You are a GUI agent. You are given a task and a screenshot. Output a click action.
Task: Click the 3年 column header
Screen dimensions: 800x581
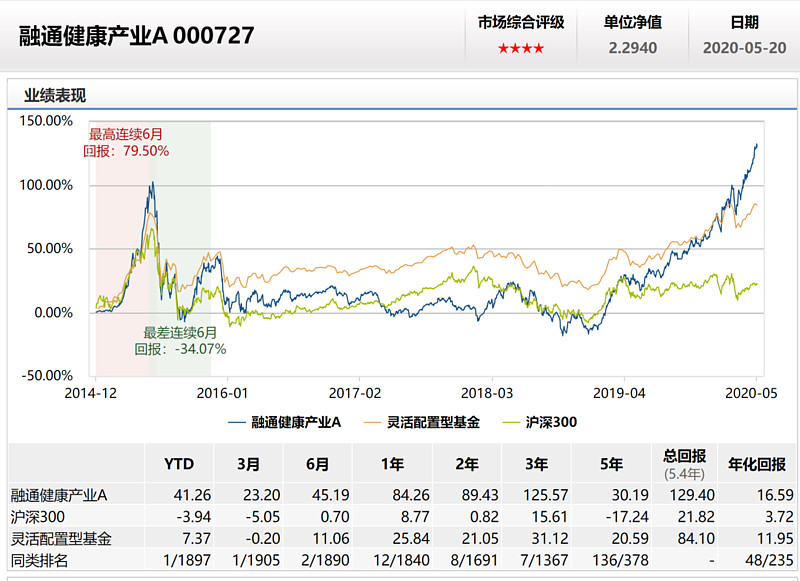click(x=537, y=464)
